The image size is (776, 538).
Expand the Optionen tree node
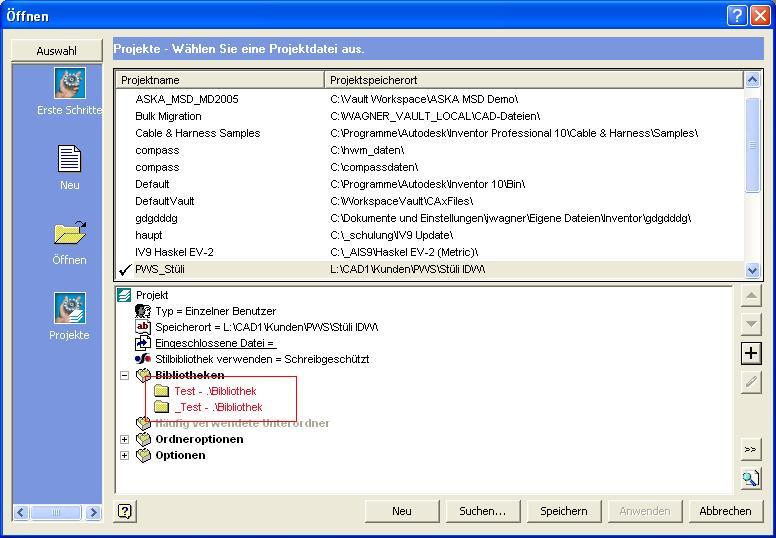point(124,455)
